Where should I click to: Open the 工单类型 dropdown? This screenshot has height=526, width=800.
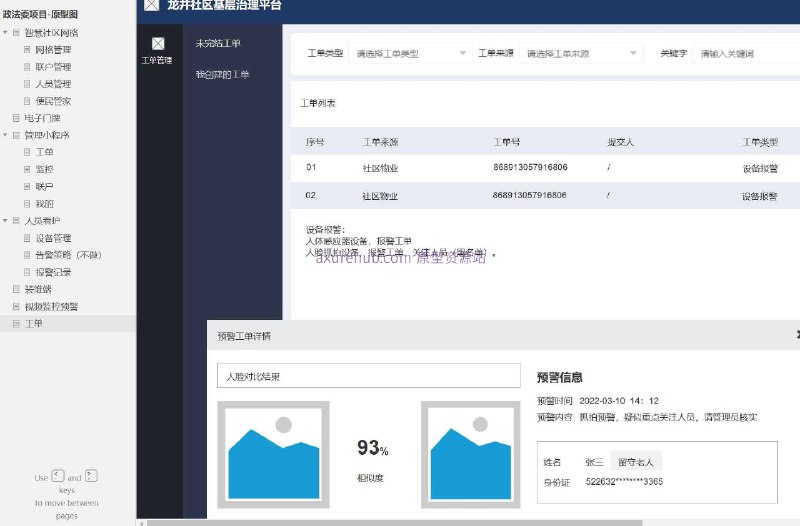point(410,53)
